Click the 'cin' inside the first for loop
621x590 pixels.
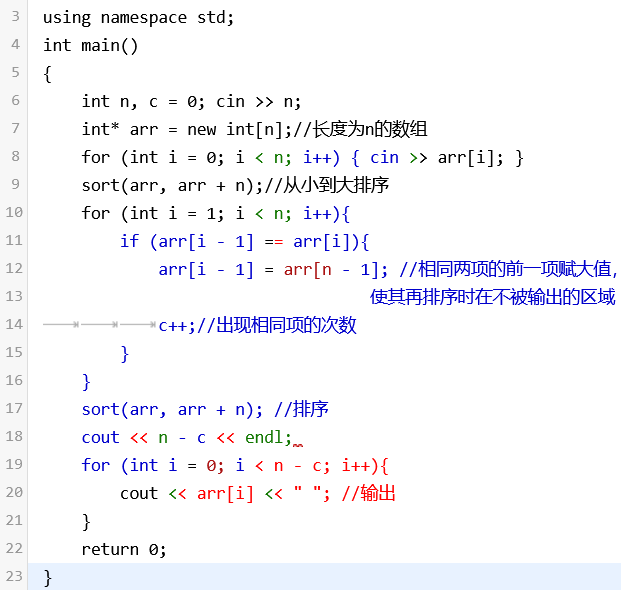click(384, 157)
